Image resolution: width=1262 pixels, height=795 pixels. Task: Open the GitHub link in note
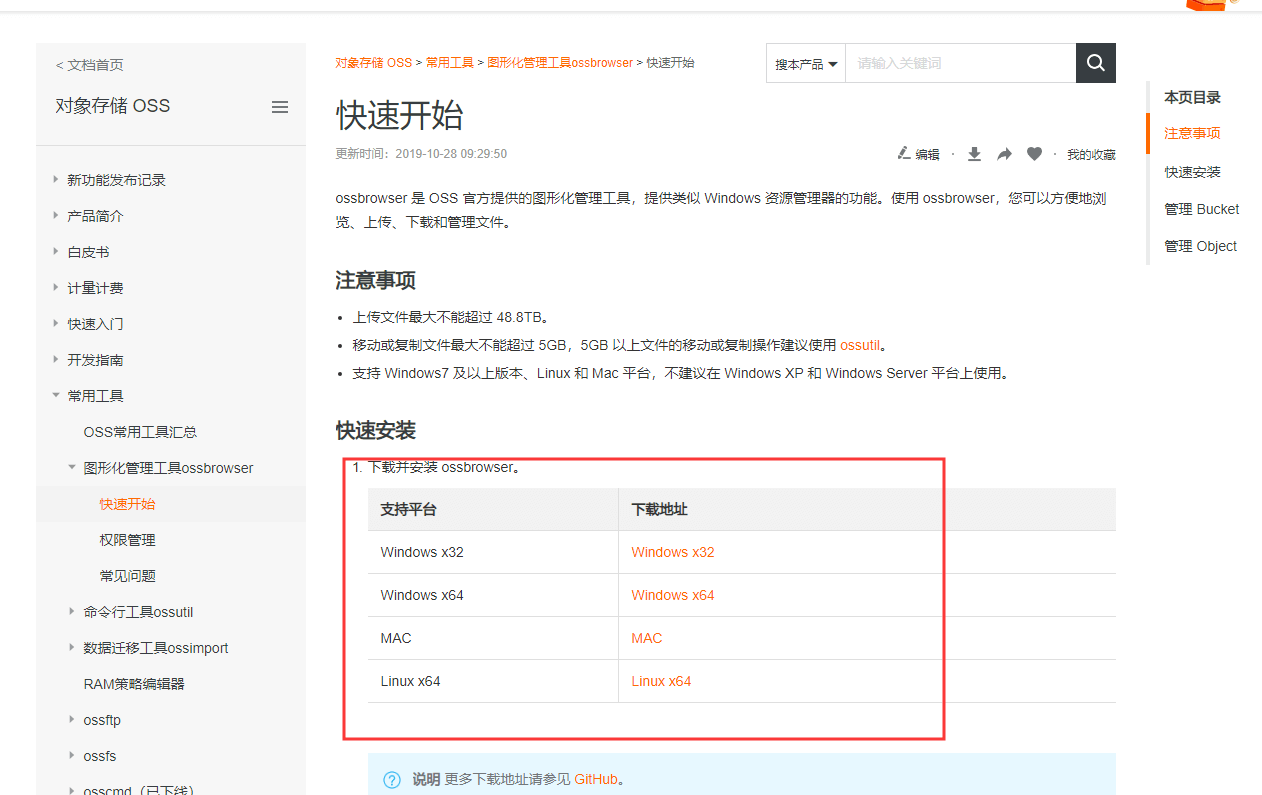[596, 779]
